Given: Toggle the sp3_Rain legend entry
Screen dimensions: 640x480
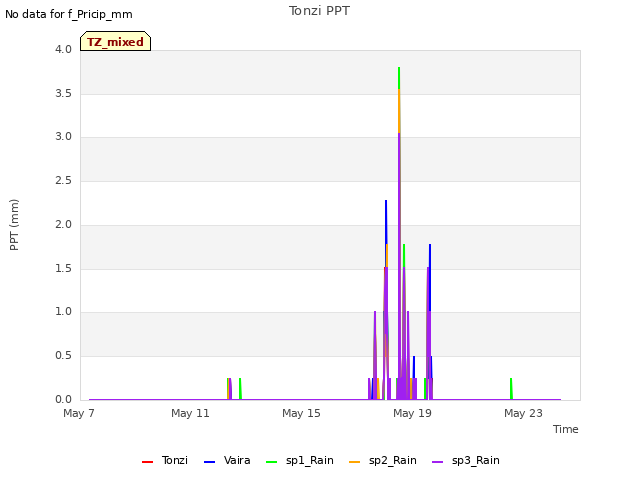Looking at the screenshot, I should [466, 460].
